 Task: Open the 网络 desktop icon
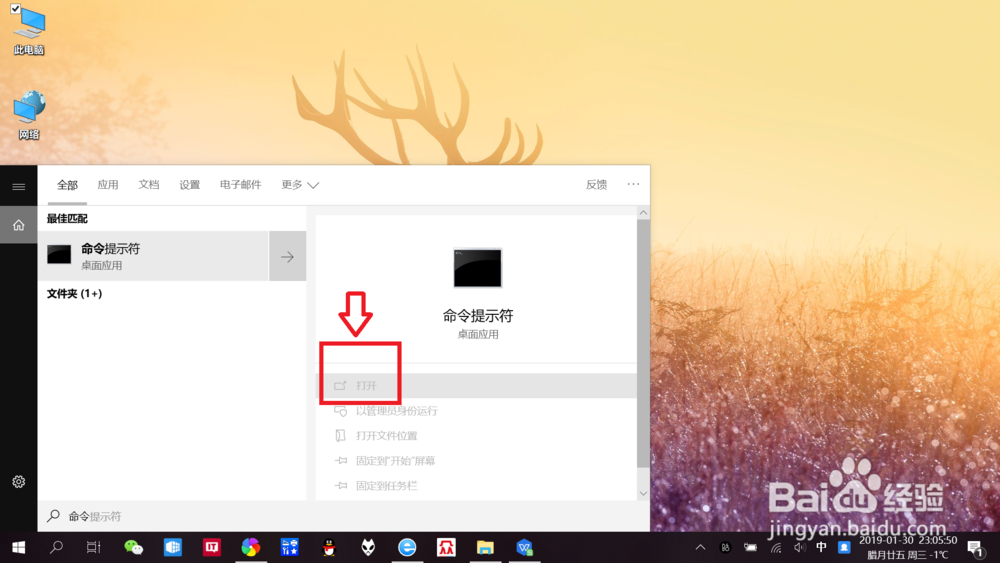point(29,115)
